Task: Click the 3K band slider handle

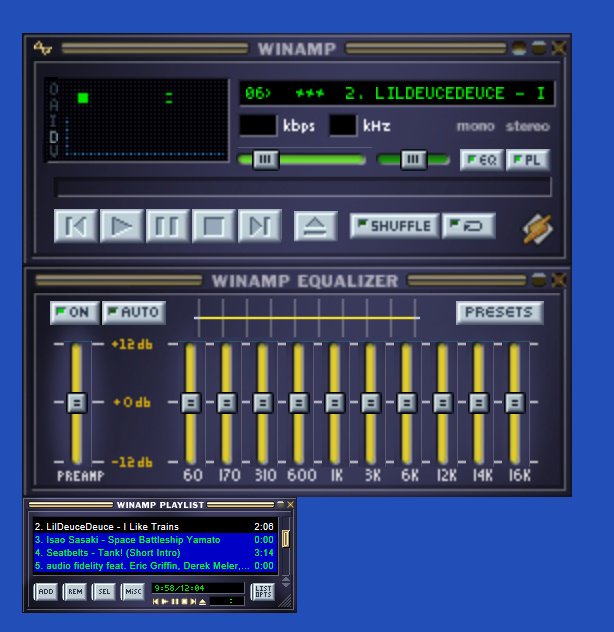Action: [x=370, y=403]
